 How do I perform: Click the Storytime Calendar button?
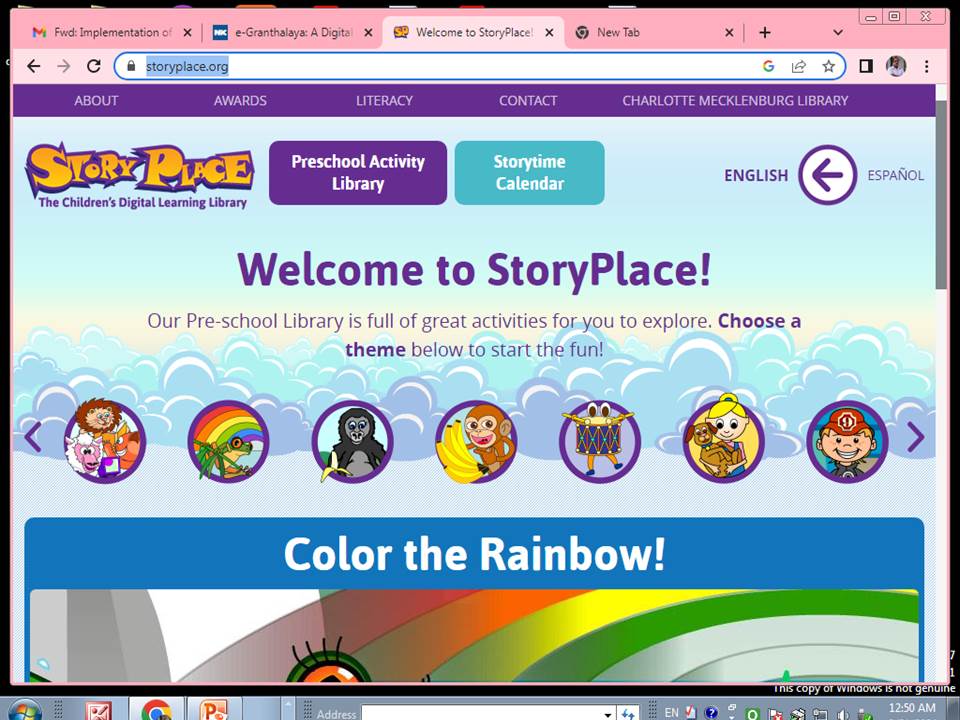point(529,173)
